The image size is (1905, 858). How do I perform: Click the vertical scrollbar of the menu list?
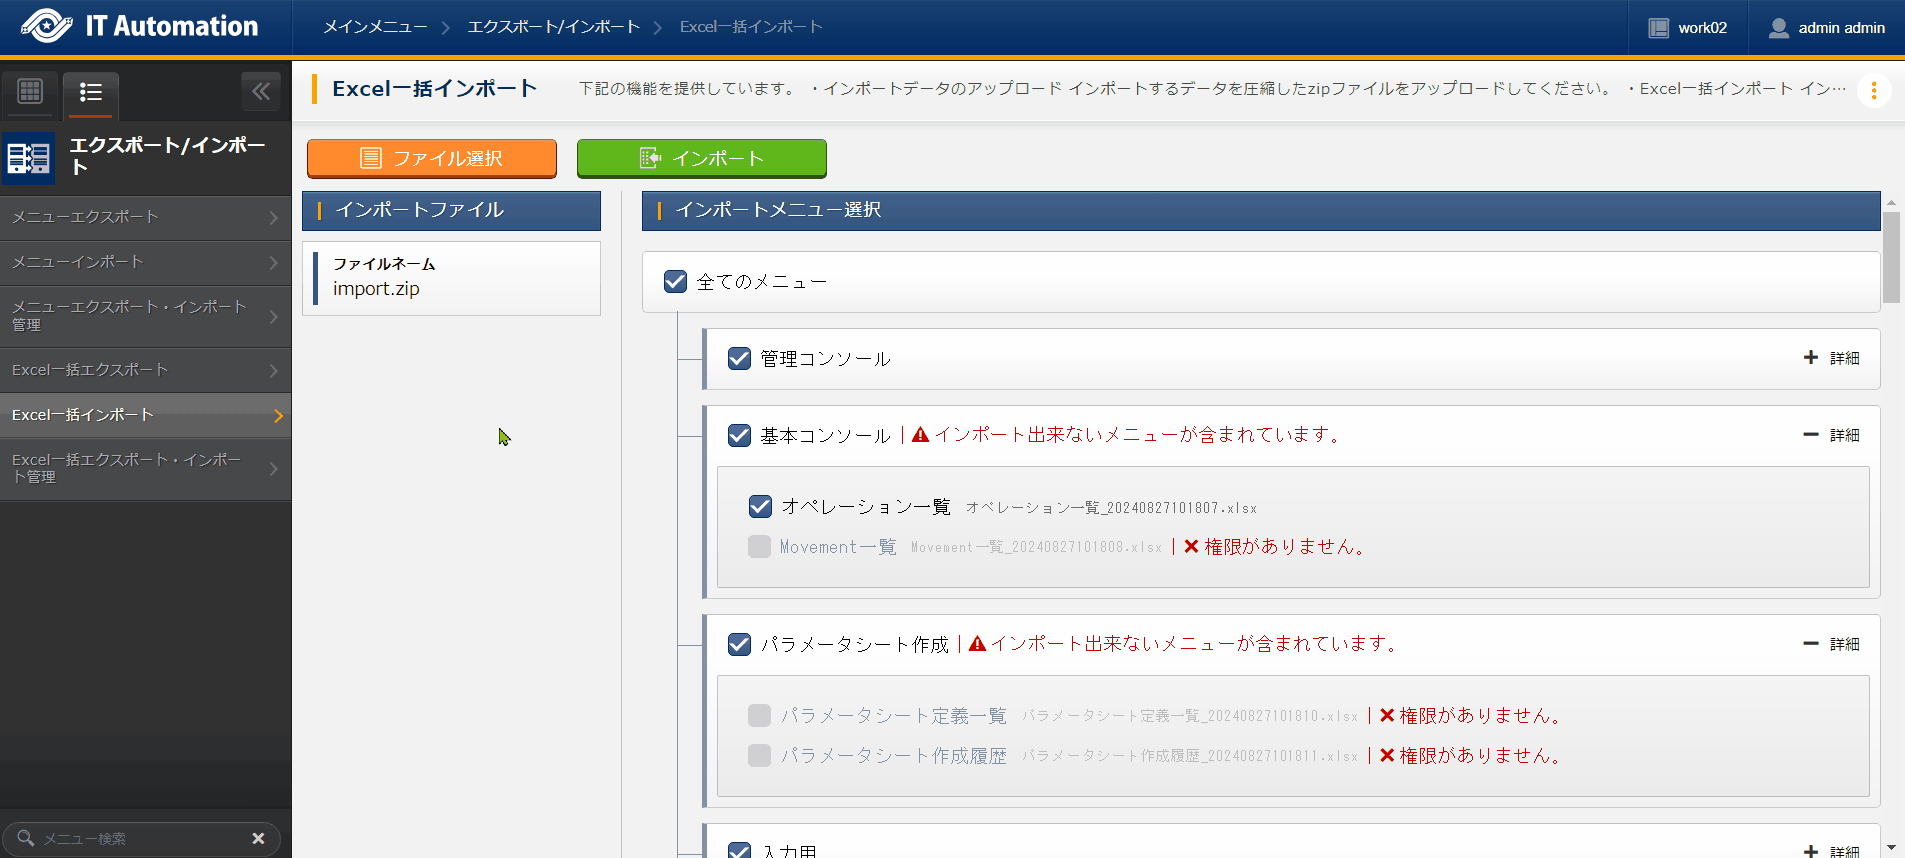pyautogui.click(x=1890, y=257)
